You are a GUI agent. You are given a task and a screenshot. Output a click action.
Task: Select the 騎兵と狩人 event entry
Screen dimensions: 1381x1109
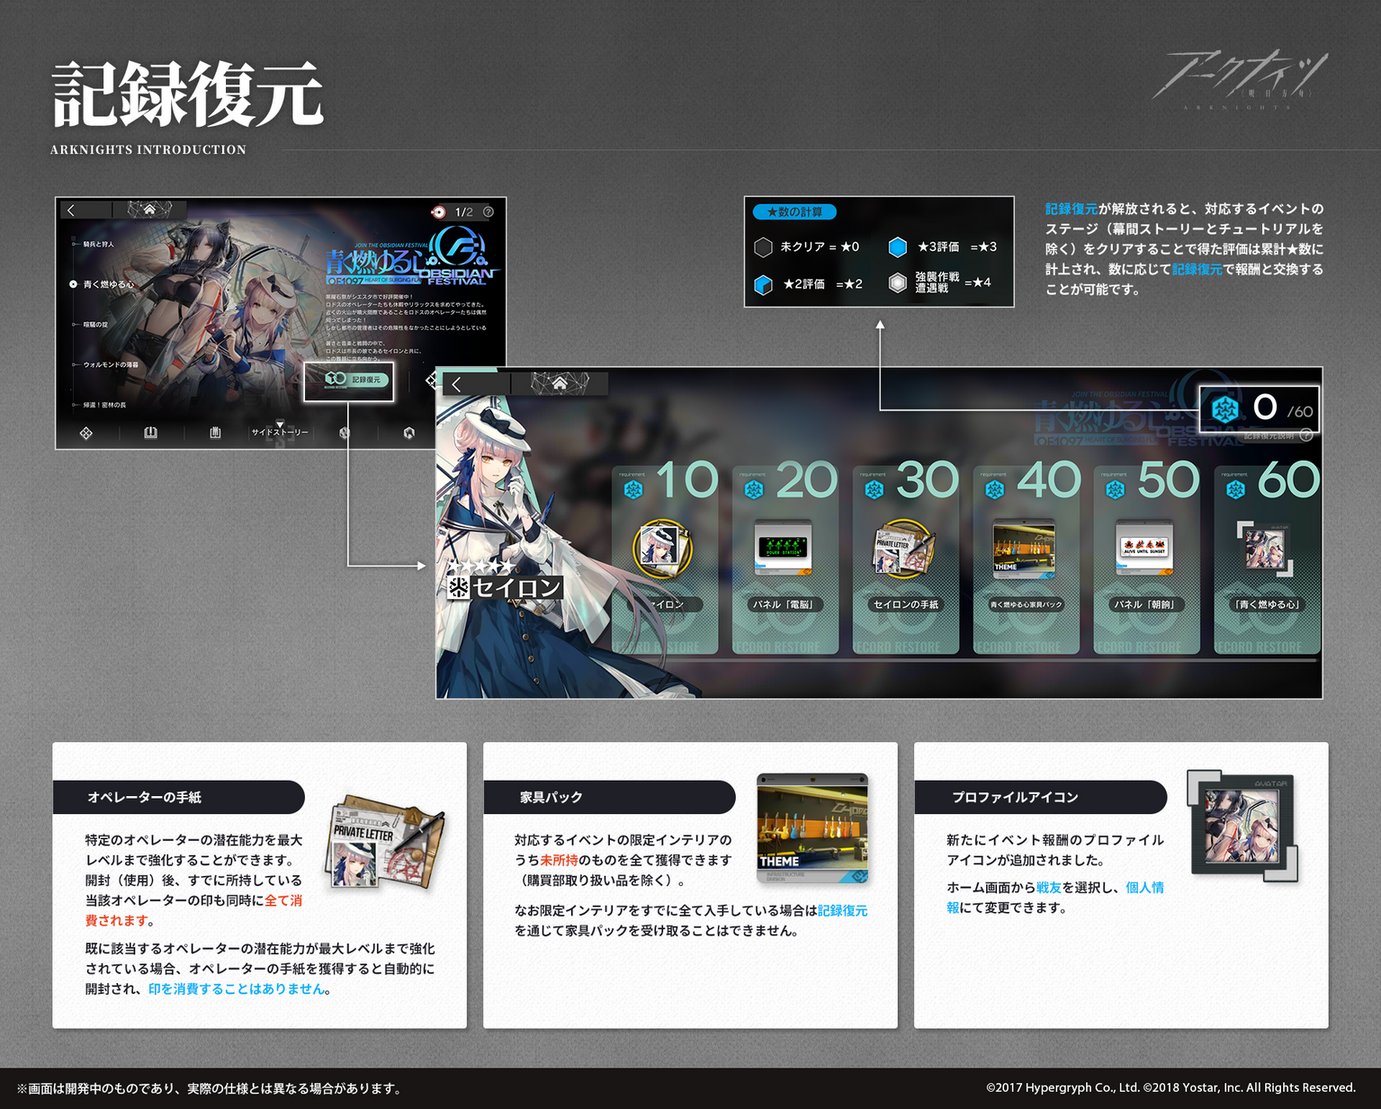click(x=98, y=244)
